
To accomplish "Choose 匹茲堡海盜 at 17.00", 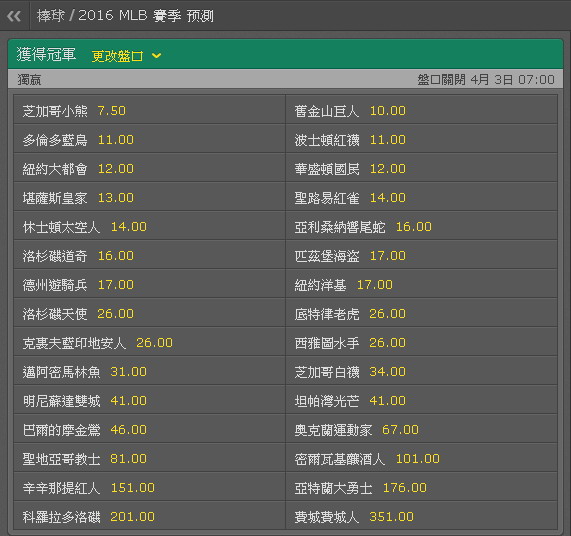I will click(x=421, y=255).
